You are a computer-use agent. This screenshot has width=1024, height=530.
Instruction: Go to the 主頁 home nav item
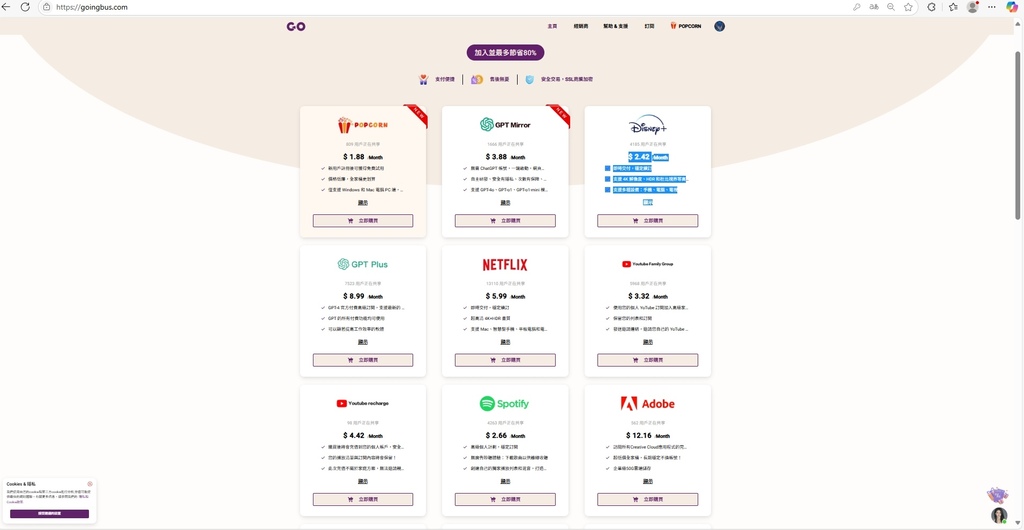coord(552,26)
